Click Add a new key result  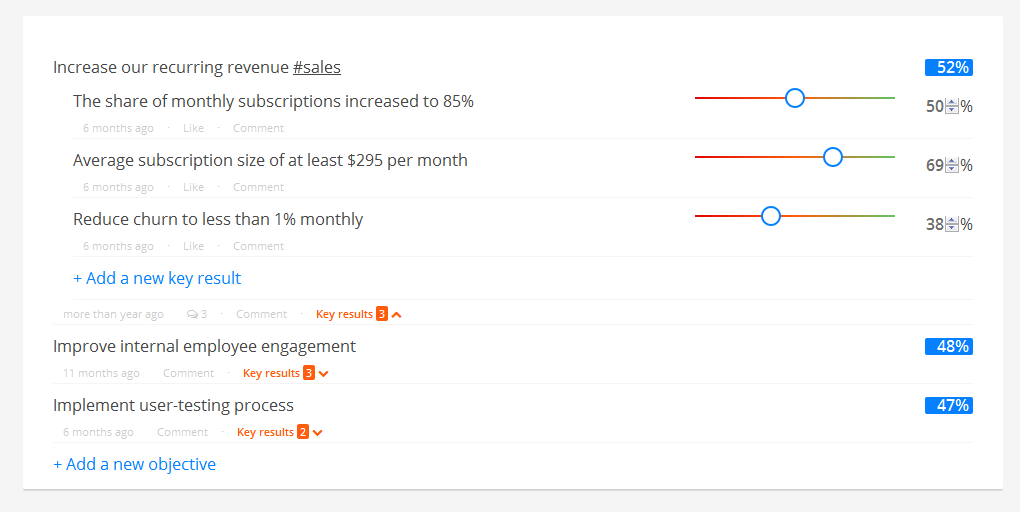click(x=157, y=278)
